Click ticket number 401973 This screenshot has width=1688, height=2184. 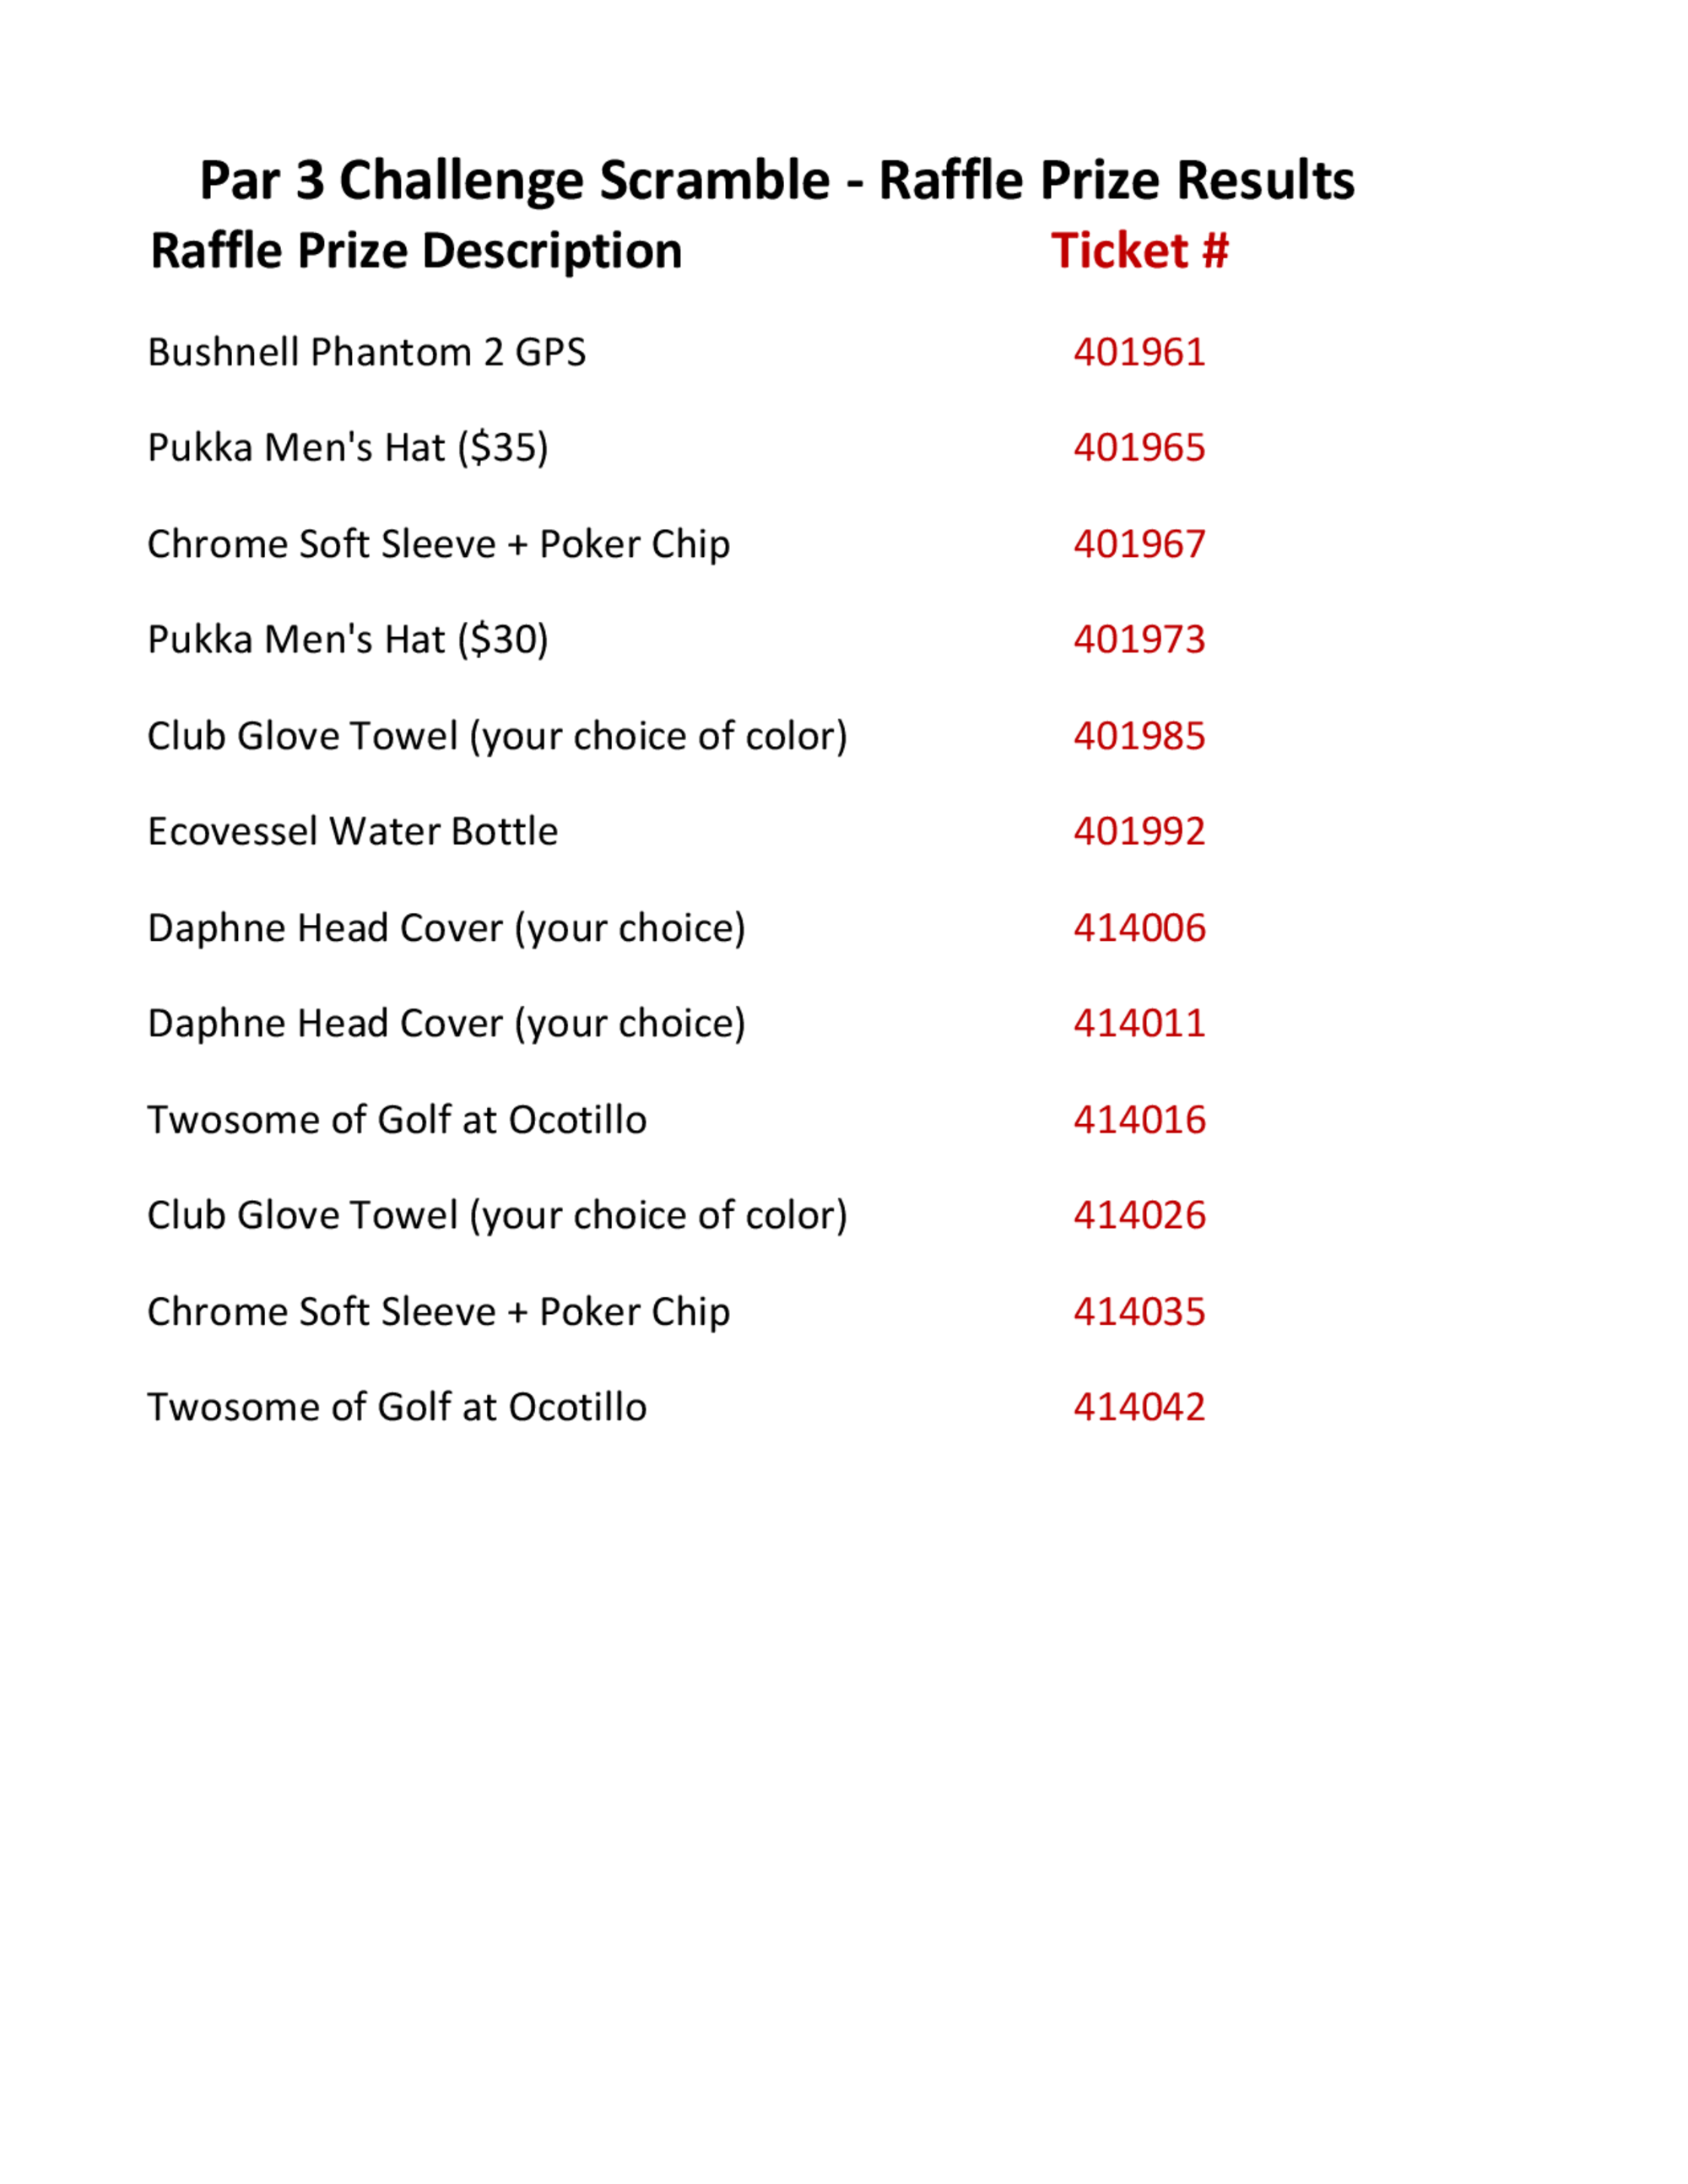click(1139, 640)
